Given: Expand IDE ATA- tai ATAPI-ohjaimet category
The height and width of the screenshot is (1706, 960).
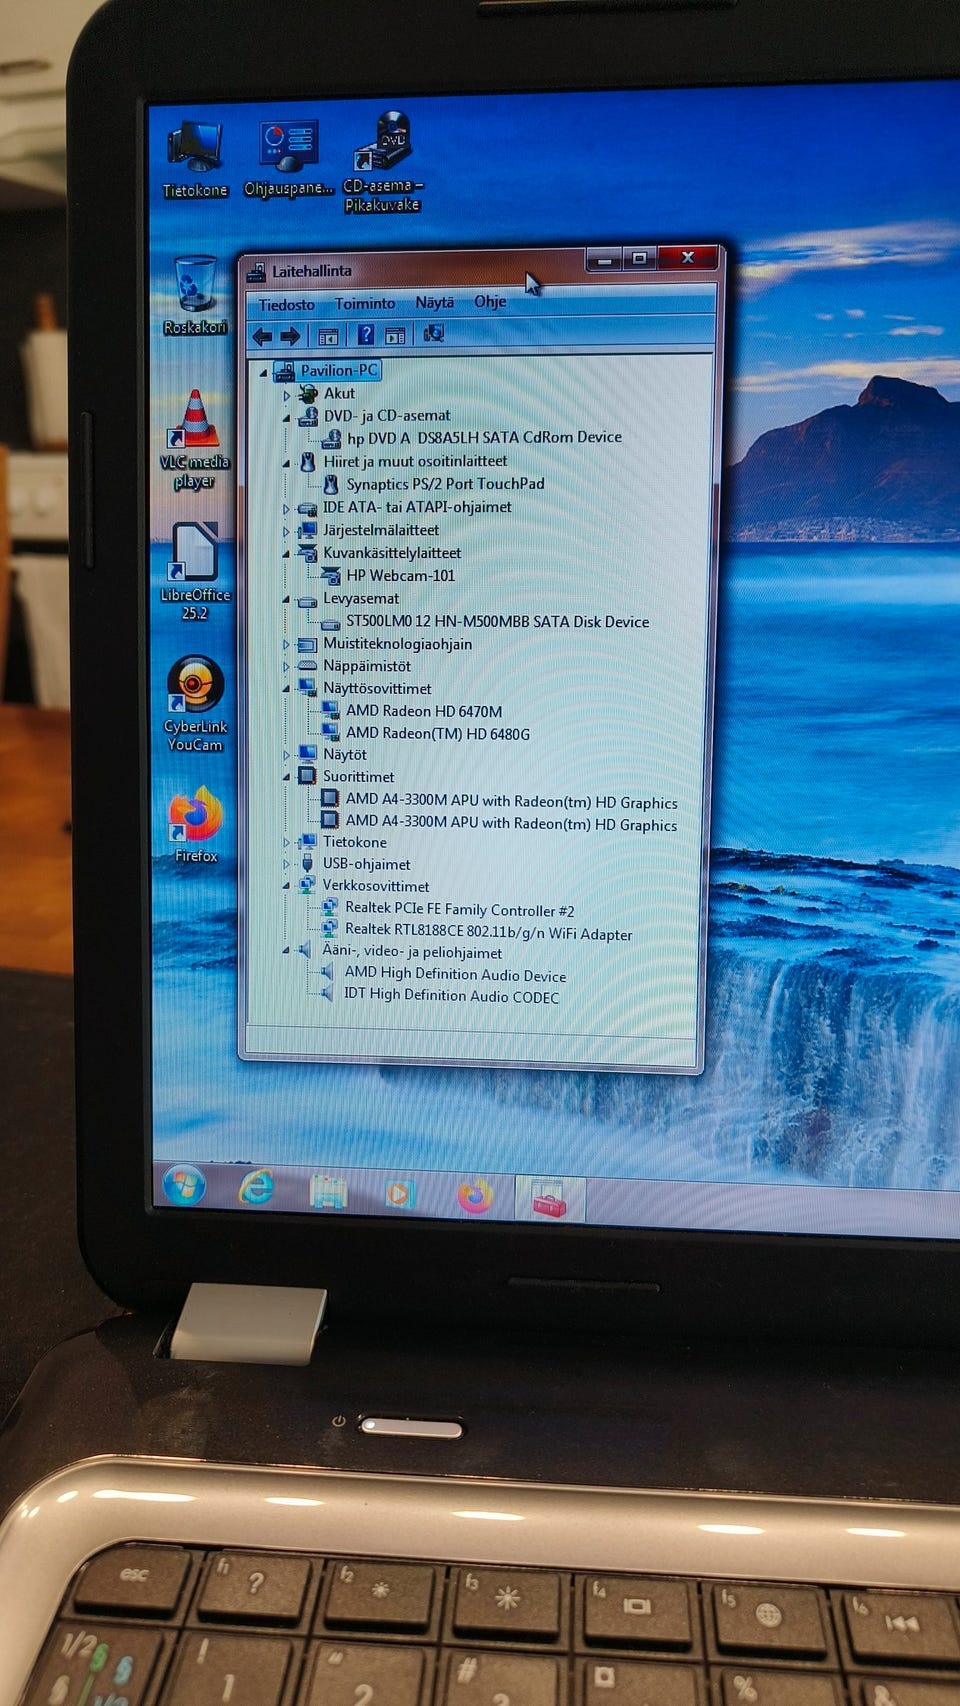Looking at the screenshot, I should pyautogui.click(x=286, y=510).
